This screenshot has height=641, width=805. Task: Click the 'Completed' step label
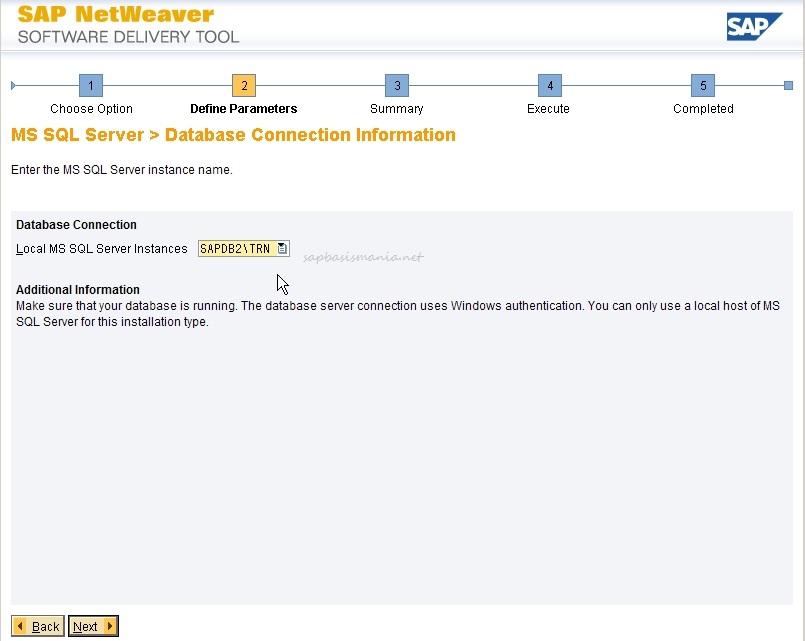point(703,109)
